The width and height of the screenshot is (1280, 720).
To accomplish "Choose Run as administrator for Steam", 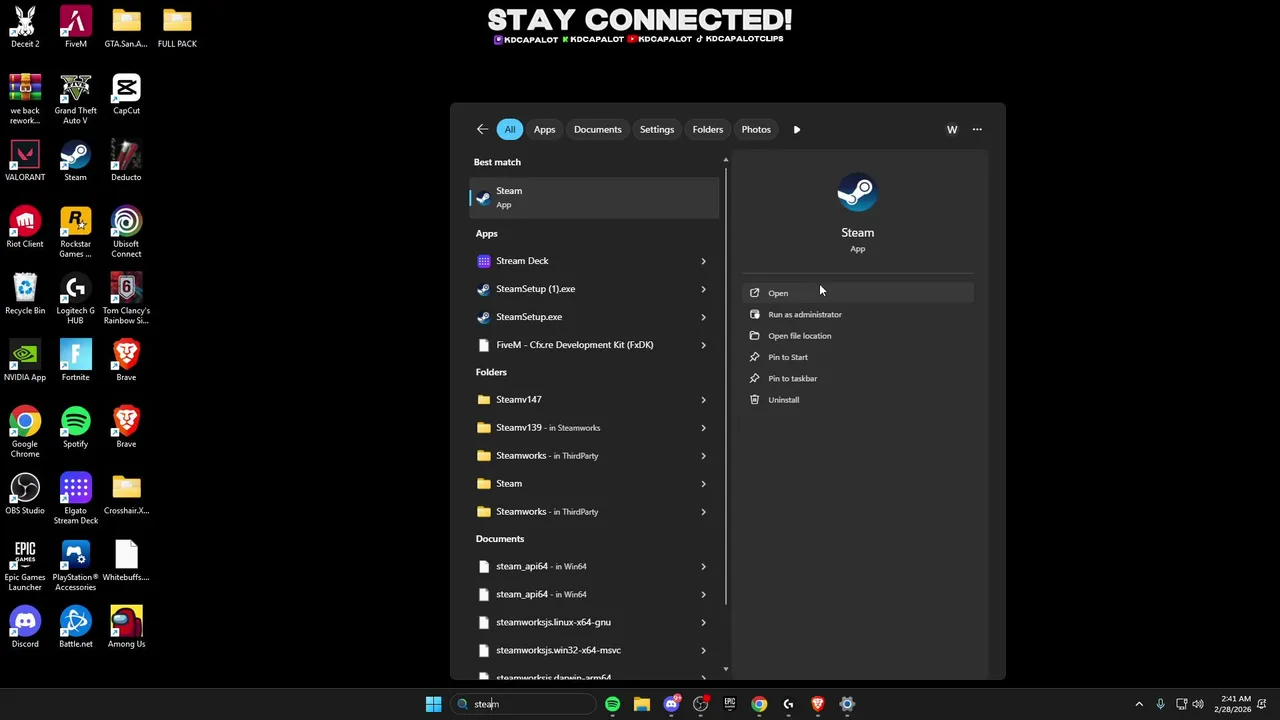I will (857, 314).
